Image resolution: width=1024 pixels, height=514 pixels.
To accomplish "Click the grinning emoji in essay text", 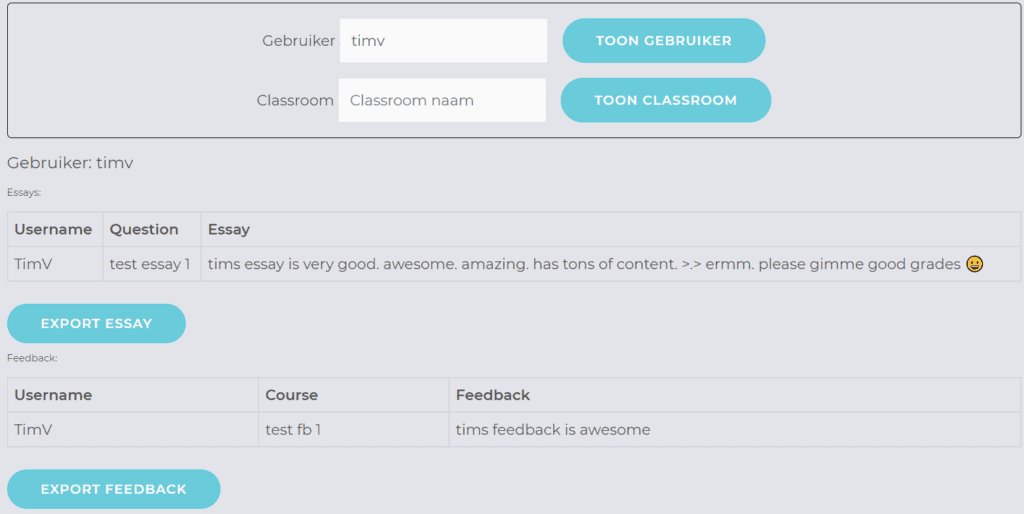I will coord(974,264).
